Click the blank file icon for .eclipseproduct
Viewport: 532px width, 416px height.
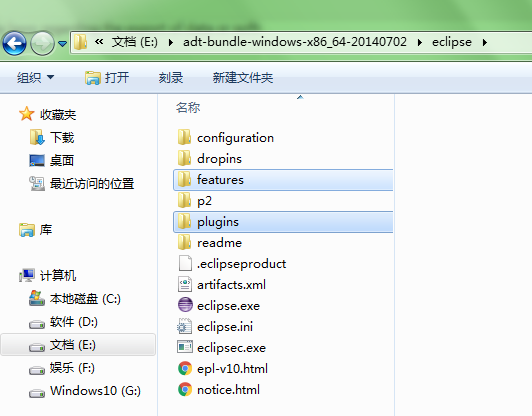185,263
